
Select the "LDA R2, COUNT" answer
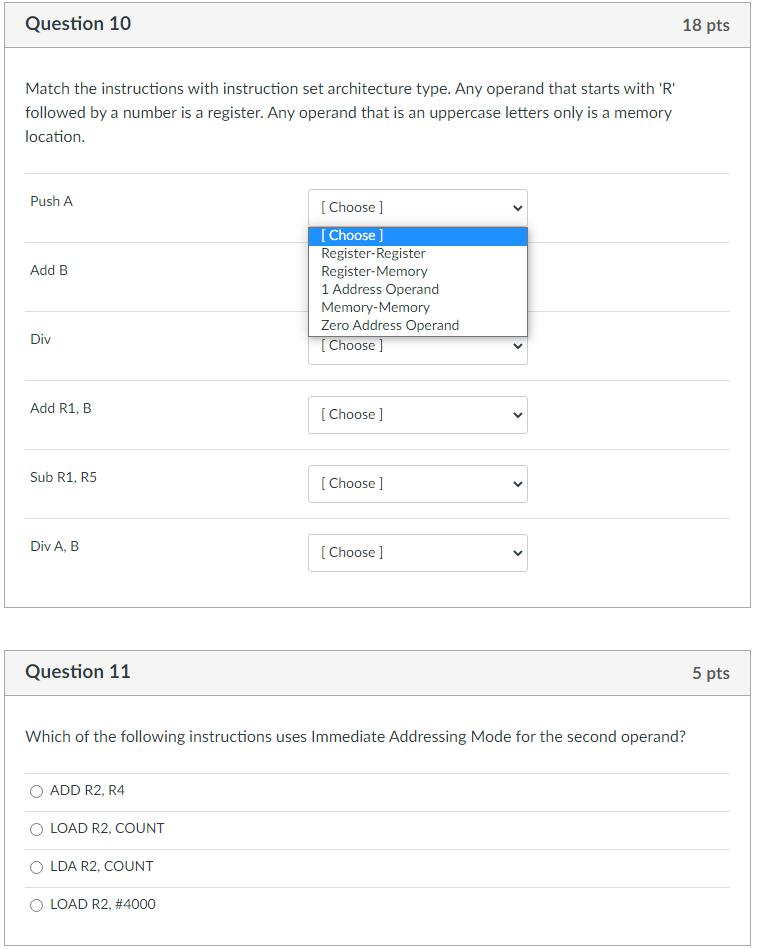pyautogui.click(x=36, y=866)
